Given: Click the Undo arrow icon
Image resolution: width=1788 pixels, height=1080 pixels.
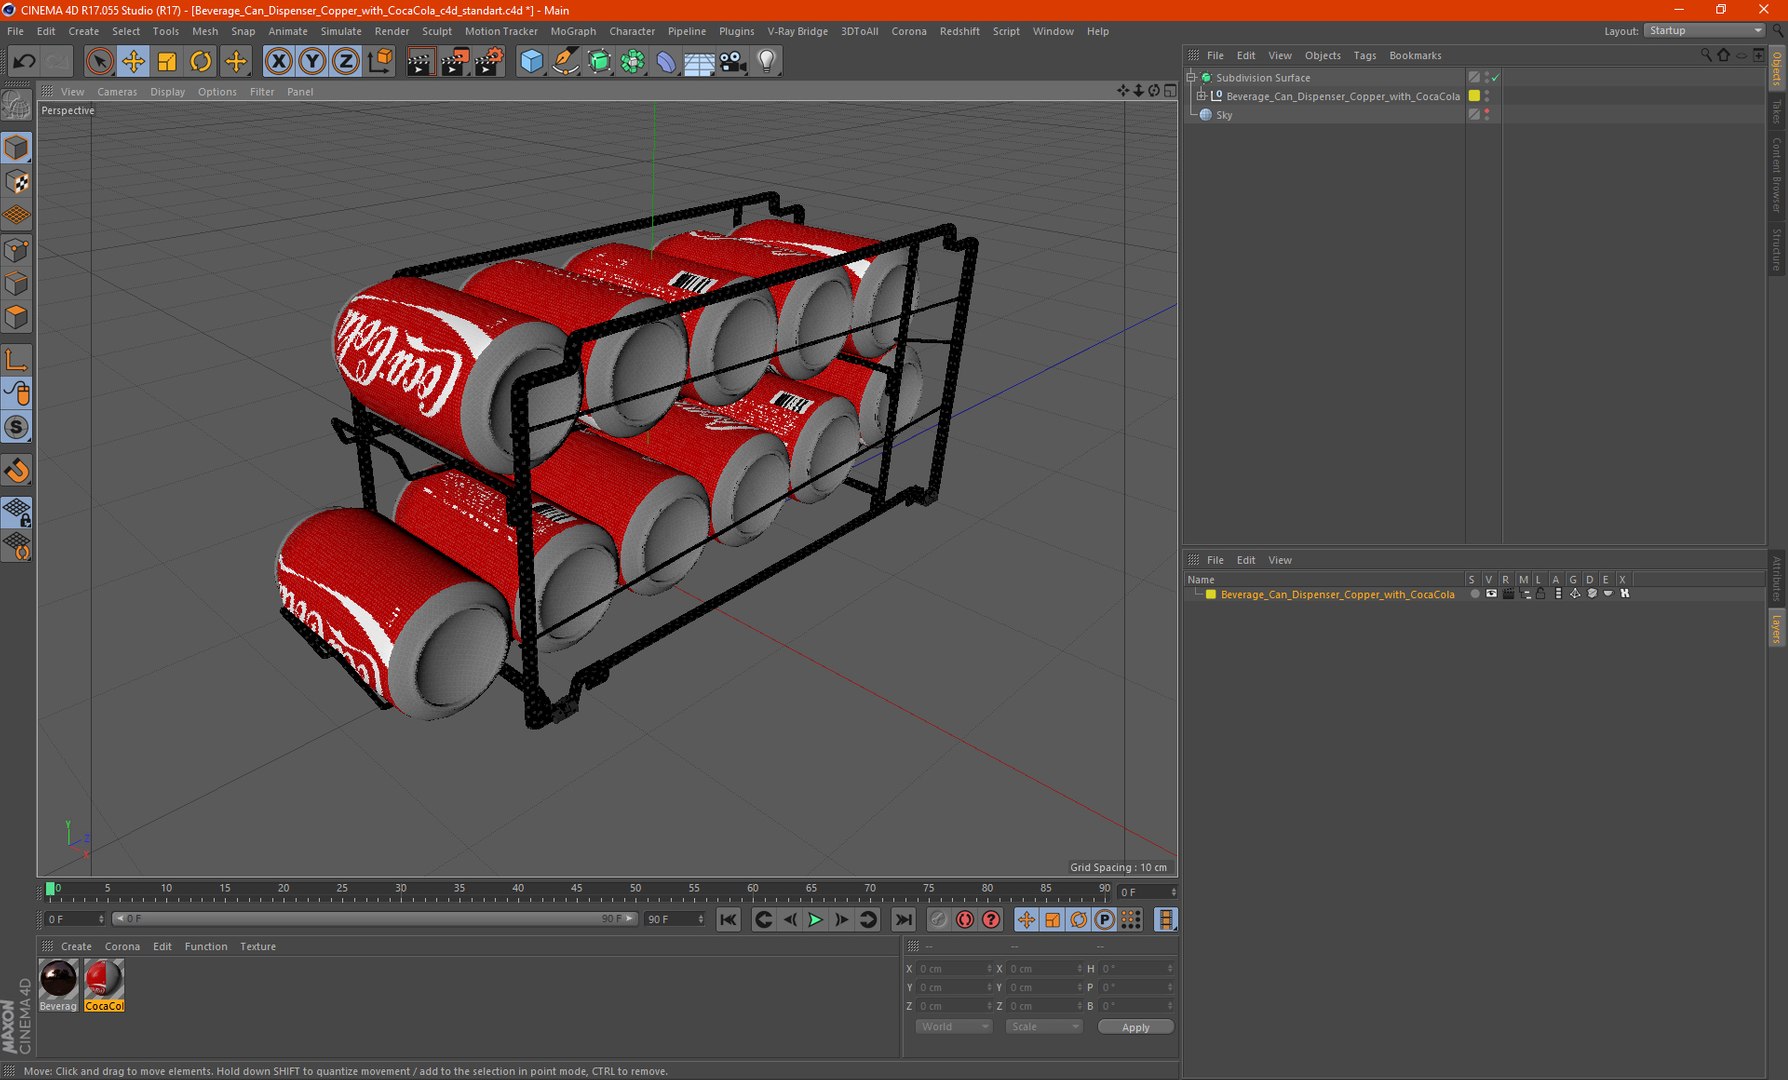Looking at the screenshot, I should point(24,62).
